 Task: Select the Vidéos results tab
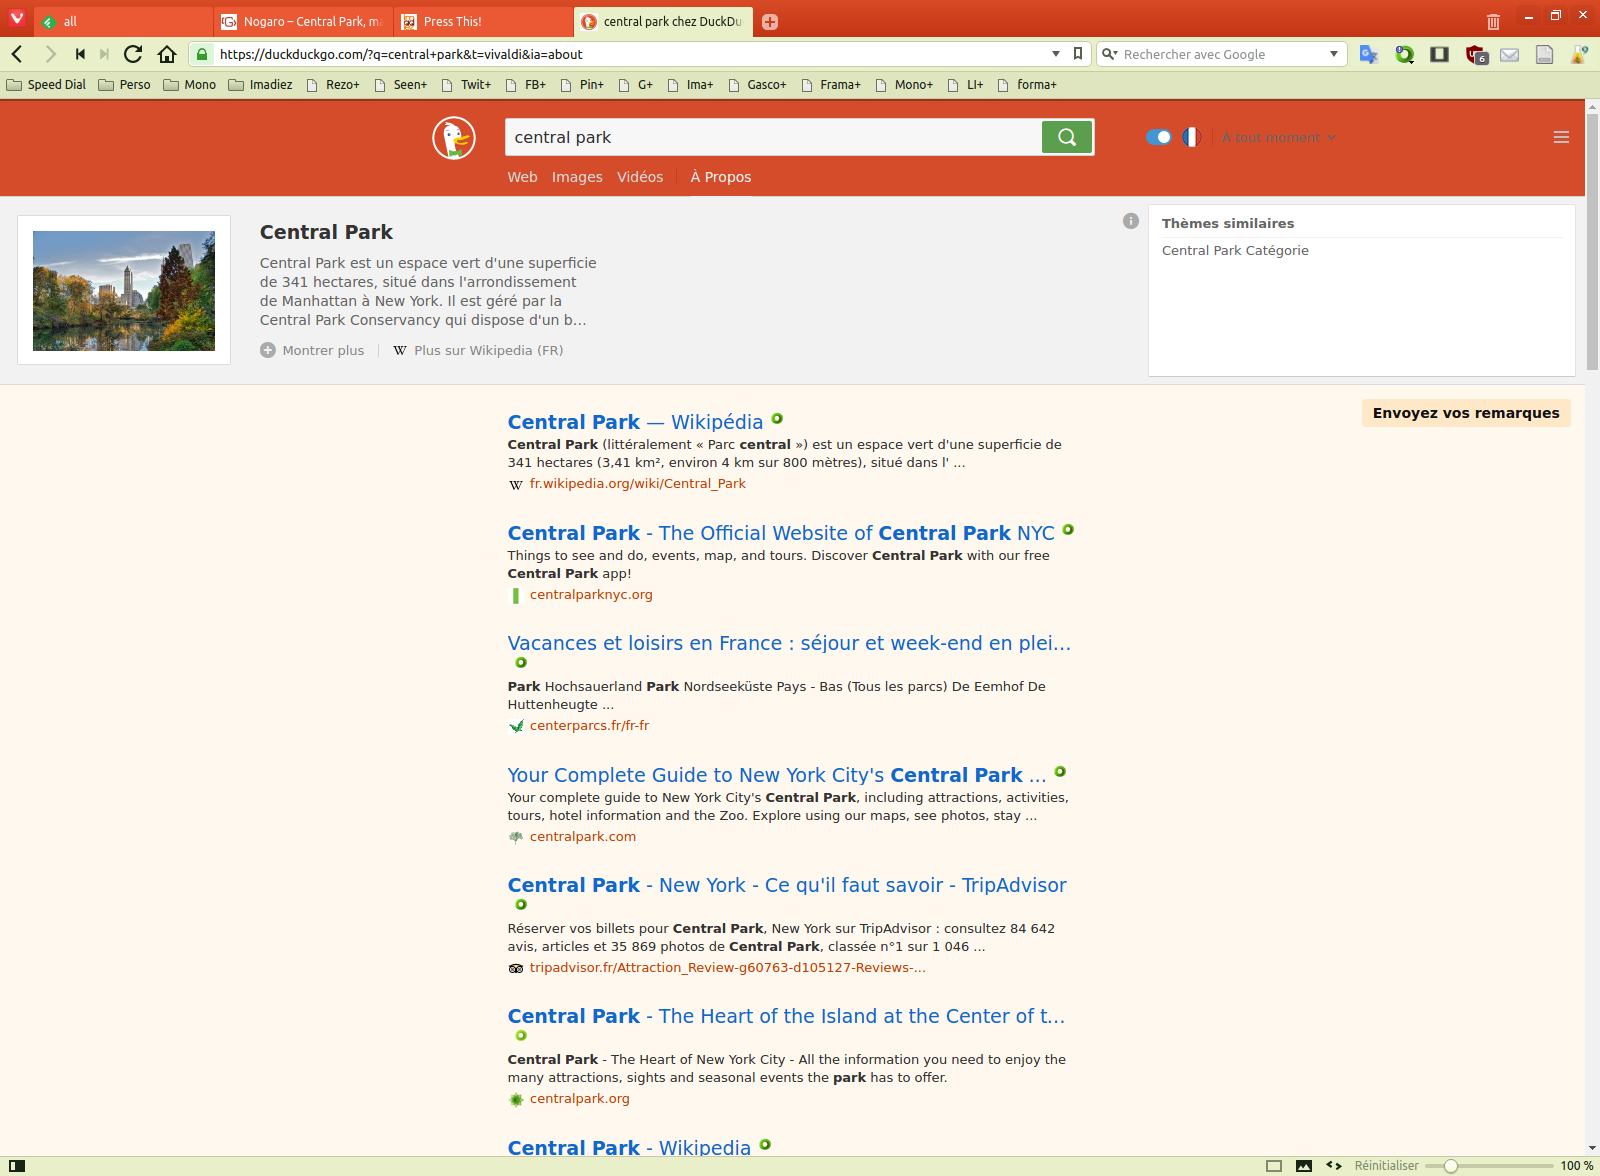(x=640, y=177)
